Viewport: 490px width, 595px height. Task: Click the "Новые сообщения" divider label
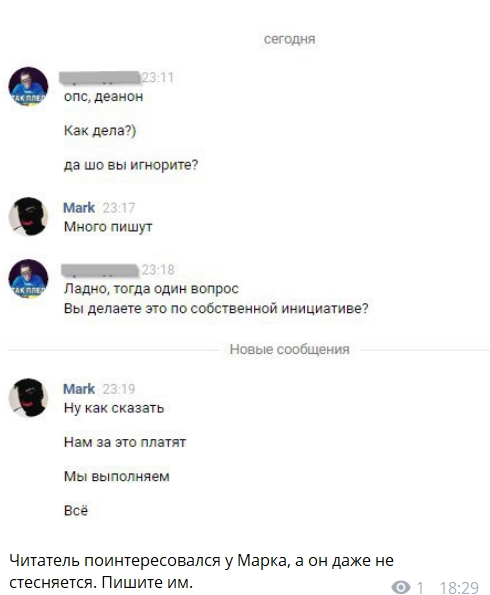(x=290, y=349)
